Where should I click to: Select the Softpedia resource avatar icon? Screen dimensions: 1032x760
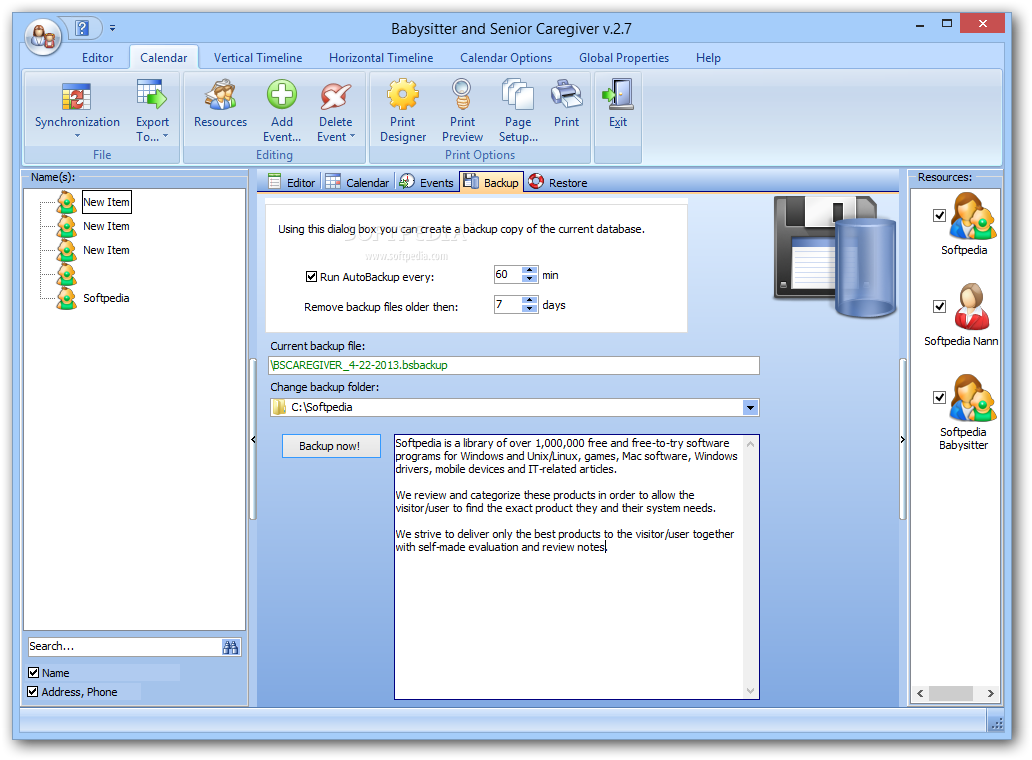click(971, 216)
